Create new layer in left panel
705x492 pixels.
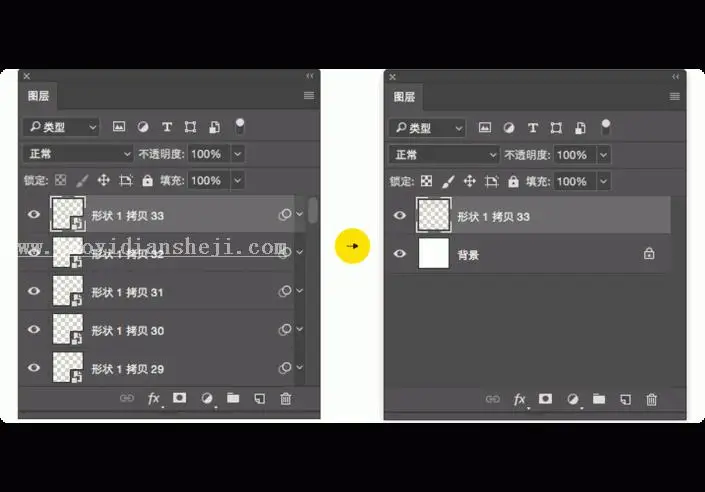pyautogui.click(x=259, y=398)
